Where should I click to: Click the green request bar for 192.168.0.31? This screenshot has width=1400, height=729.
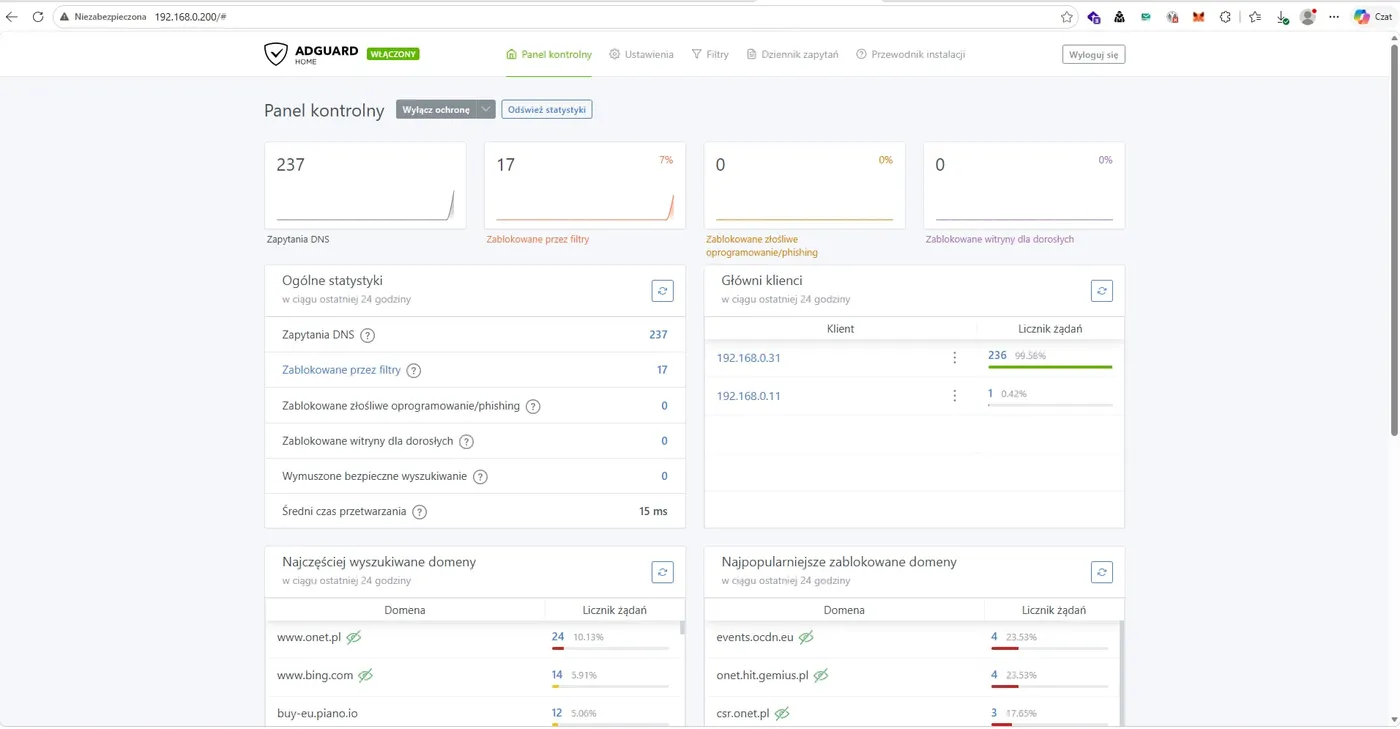[1050, 367]
